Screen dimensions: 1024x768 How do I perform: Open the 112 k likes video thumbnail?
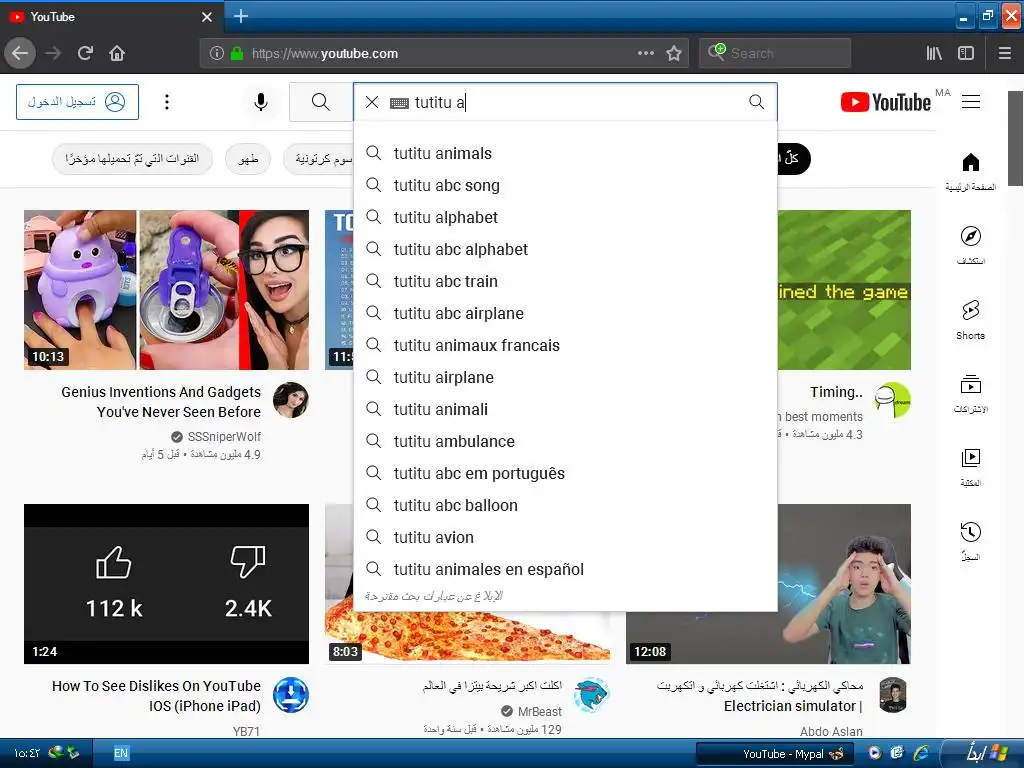click(167, 584)
